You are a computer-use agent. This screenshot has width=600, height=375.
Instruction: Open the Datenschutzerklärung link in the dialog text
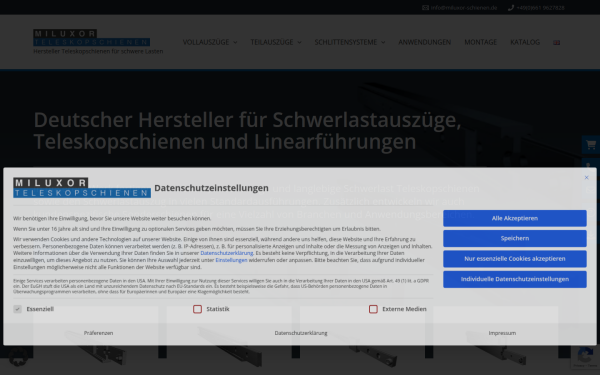[227, 253]
